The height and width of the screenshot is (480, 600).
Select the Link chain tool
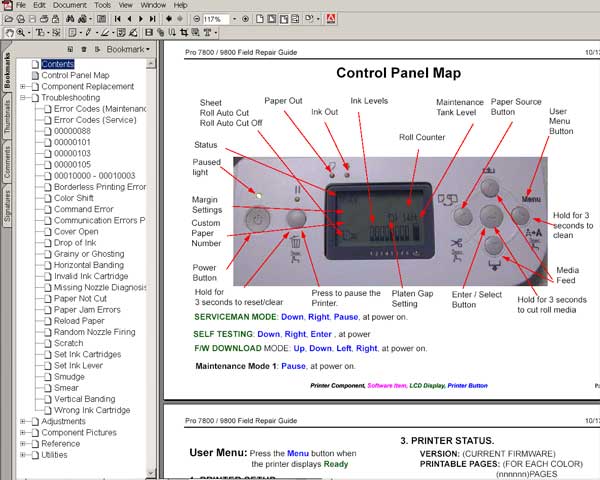click(160, 33)
